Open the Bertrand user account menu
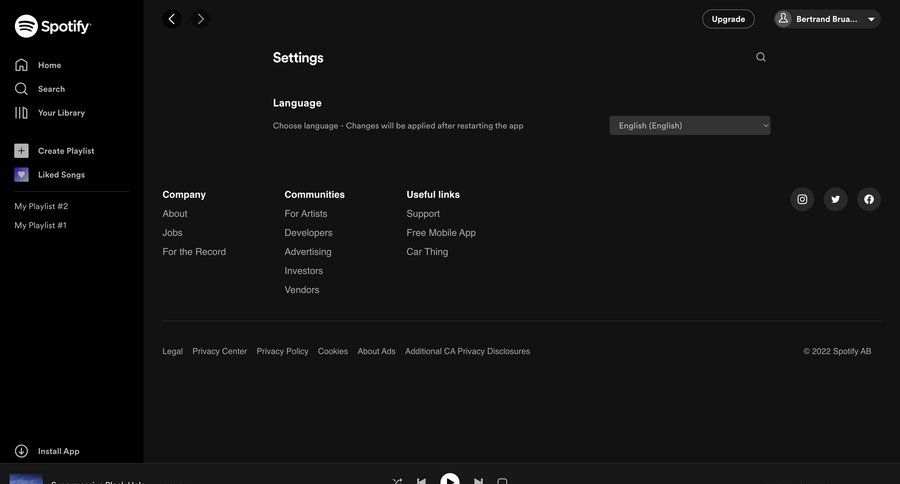This screenshot has width=900, height=484. pyautogui.click(x=827, y=19)
